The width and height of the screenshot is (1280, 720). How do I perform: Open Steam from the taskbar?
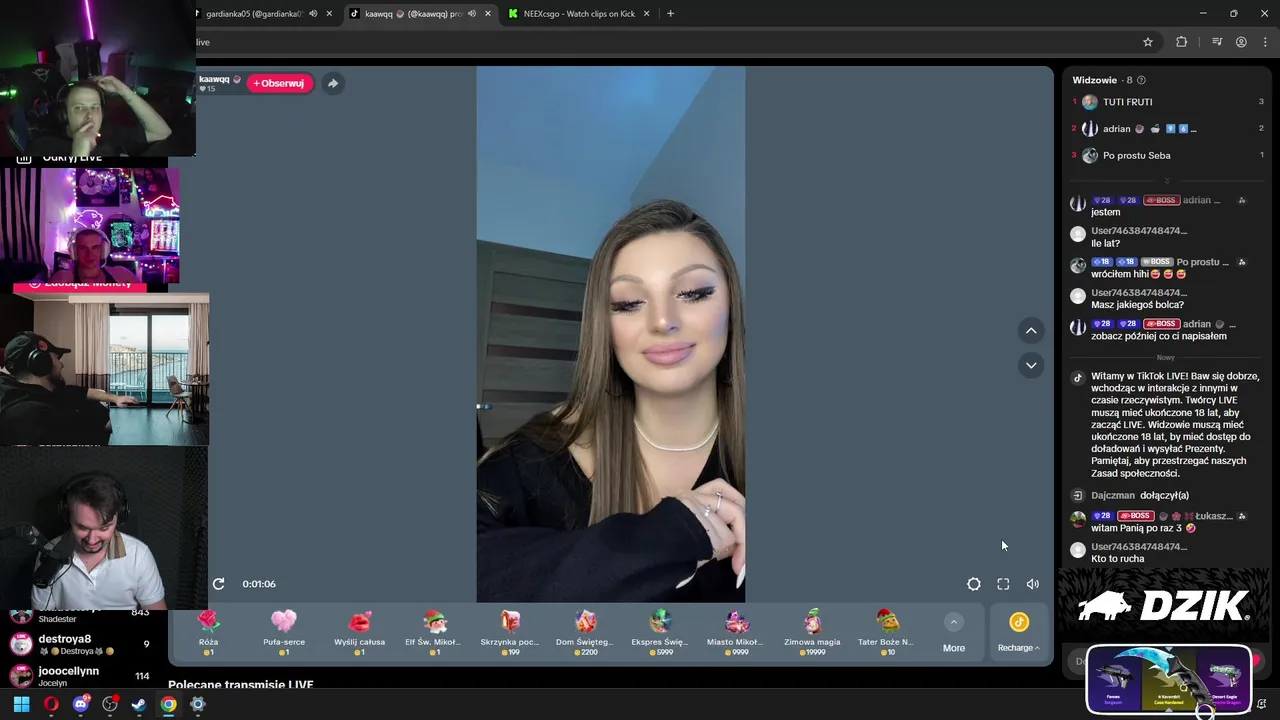(139, 704)
